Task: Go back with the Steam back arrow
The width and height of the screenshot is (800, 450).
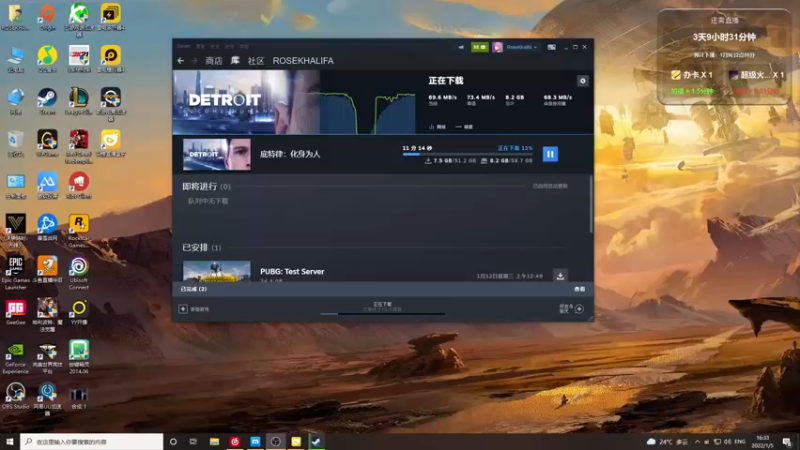Action: click(x=181, y=61)
